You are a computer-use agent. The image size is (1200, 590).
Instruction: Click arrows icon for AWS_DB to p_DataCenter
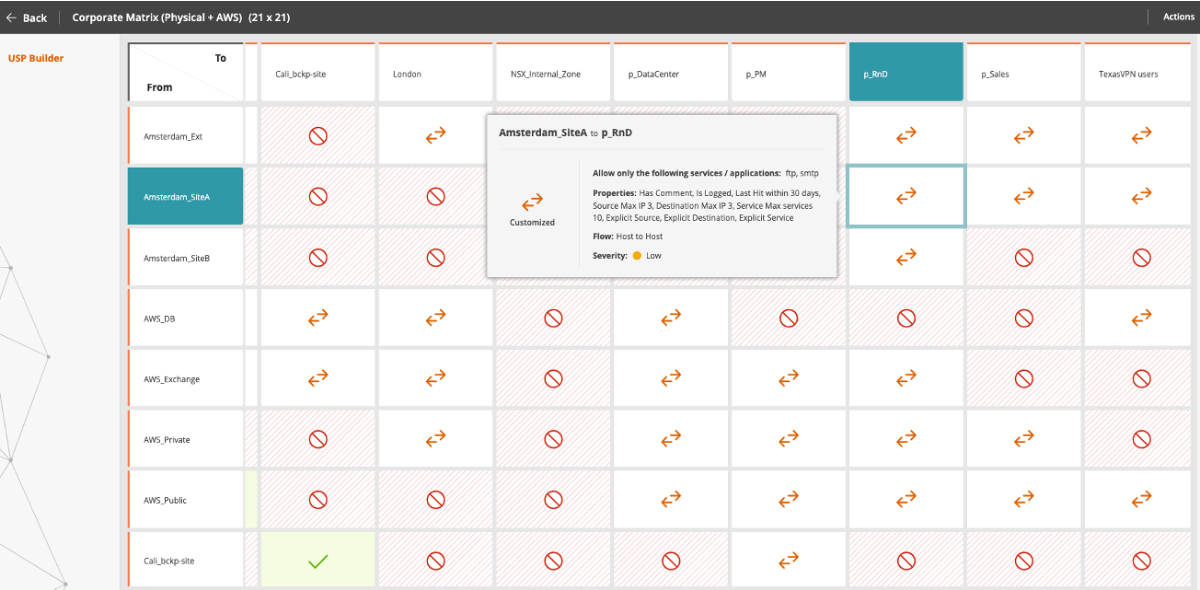coord(671,318)
